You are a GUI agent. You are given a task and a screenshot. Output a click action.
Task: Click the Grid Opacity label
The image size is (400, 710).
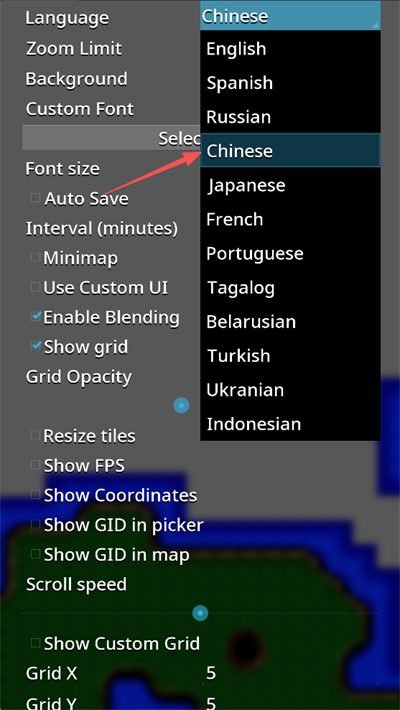pos(79,377)
